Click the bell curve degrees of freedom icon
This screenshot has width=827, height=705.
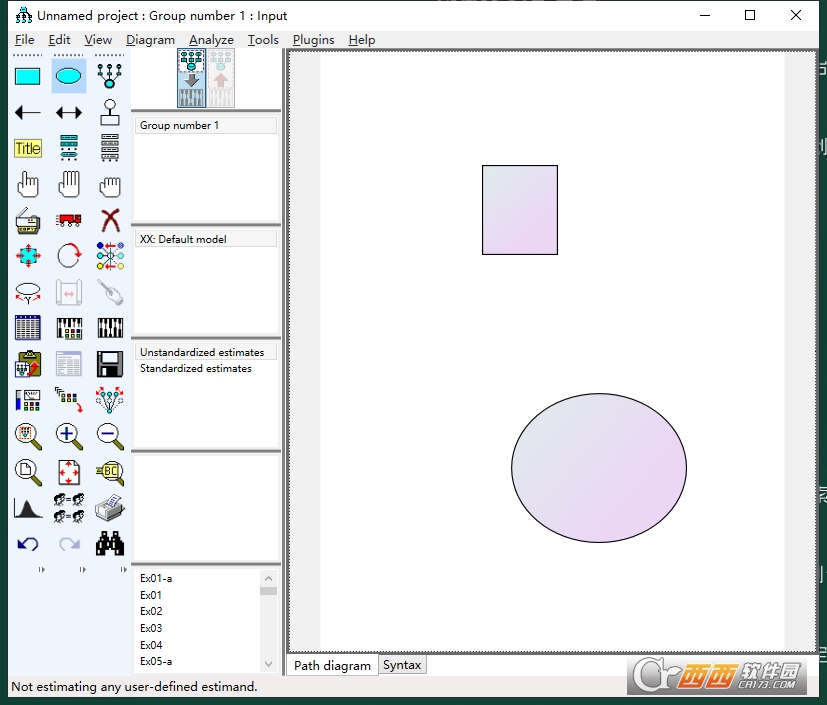(27, 508)
